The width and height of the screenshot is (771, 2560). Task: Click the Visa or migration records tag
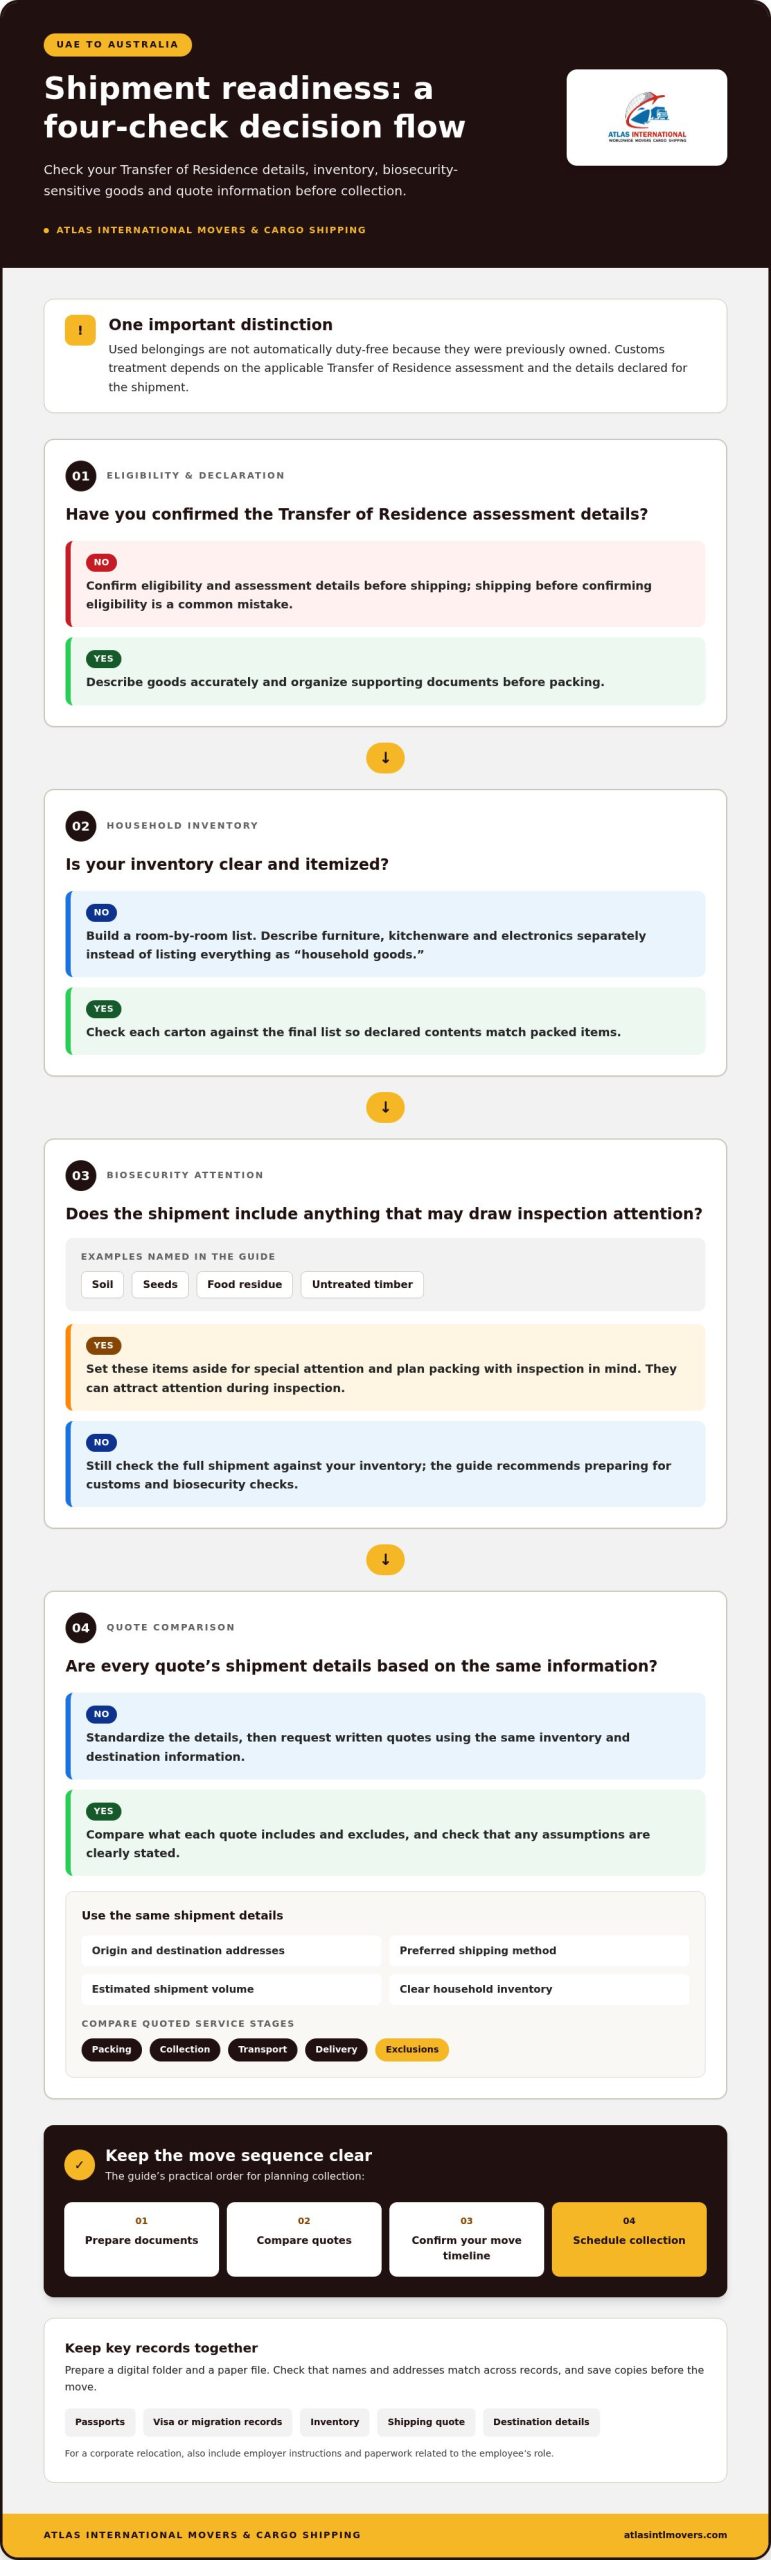pyautogui.click(x=218, y=2422)
